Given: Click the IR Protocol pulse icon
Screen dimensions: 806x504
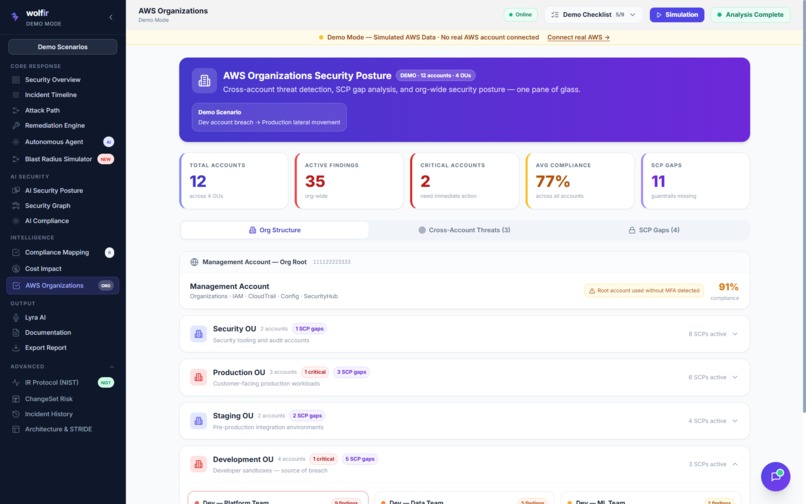Looking at the screenshot, I should pos(16,382).
